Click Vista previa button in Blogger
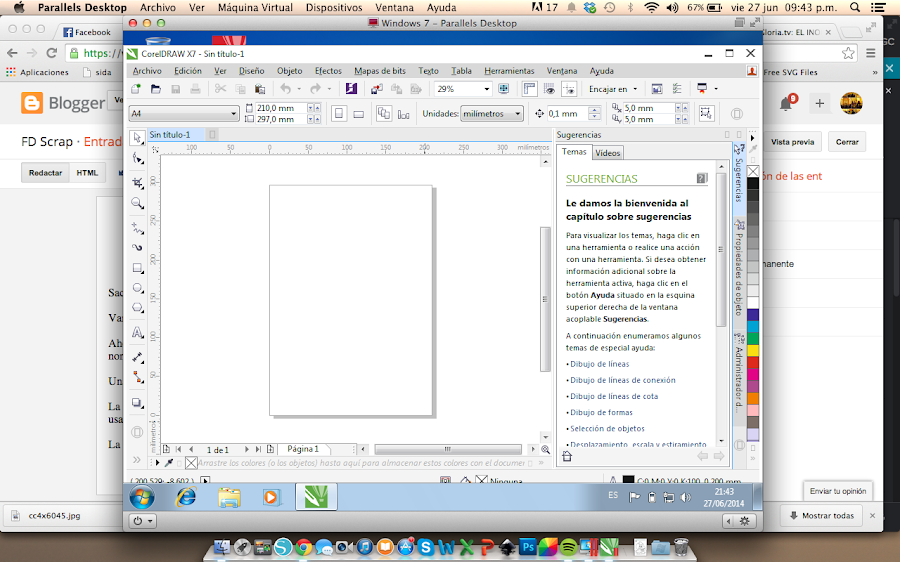The height and width of the screenshot is (562, 900). 792,142
